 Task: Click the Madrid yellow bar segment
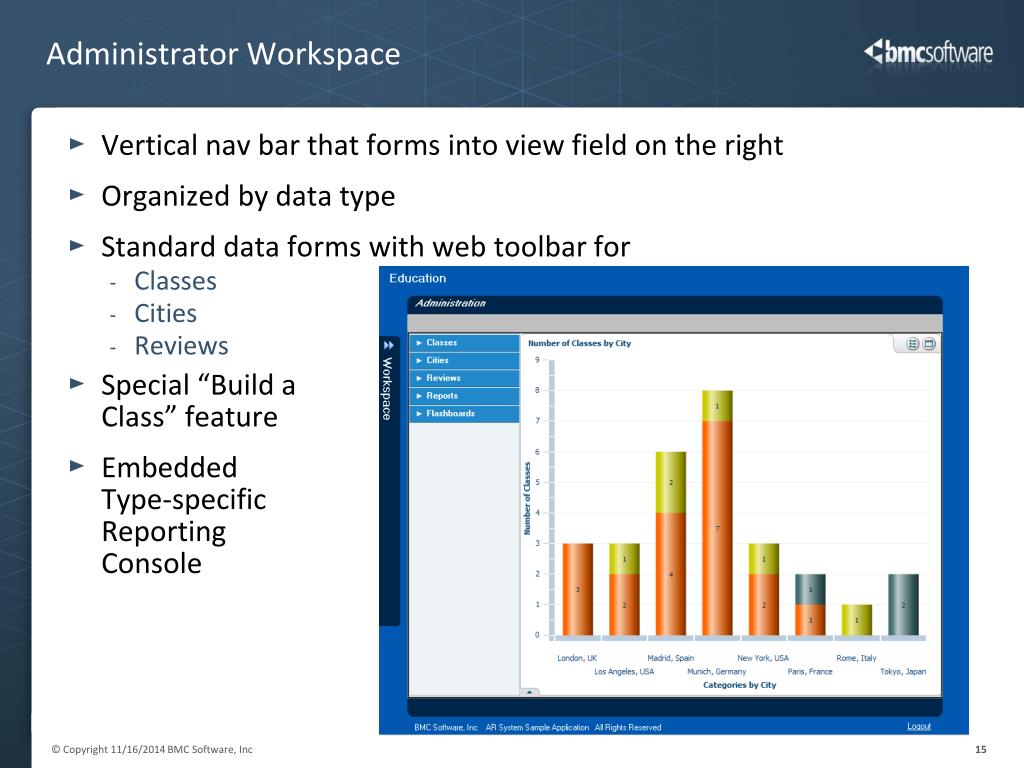click(671, 482)
